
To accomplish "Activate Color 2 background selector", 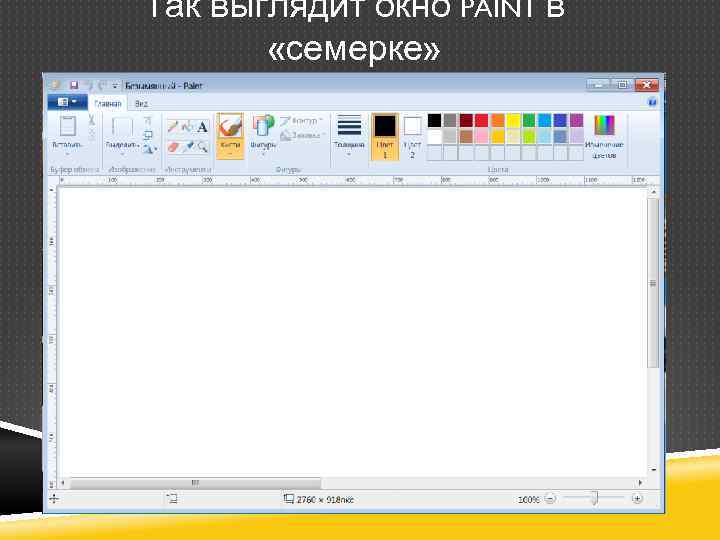I will 412,137.
